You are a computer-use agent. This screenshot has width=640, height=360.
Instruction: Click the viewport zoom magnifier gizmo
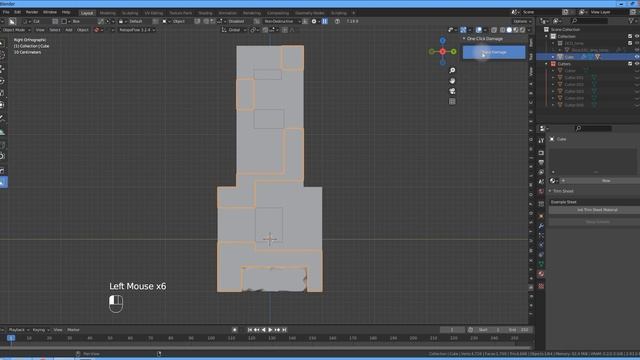(452, 71)
